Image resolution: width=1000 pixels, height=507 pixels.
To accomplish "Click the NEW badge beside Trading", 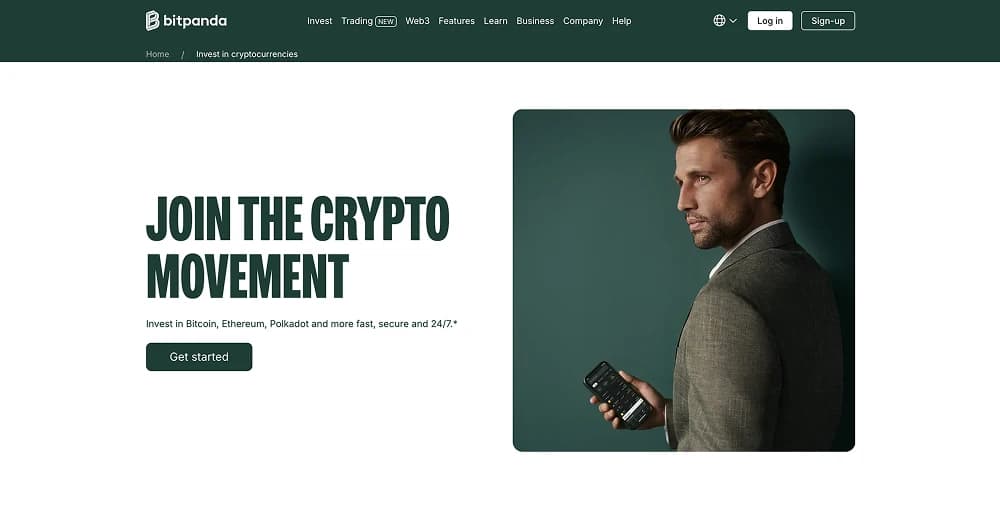I will [386, 22].
